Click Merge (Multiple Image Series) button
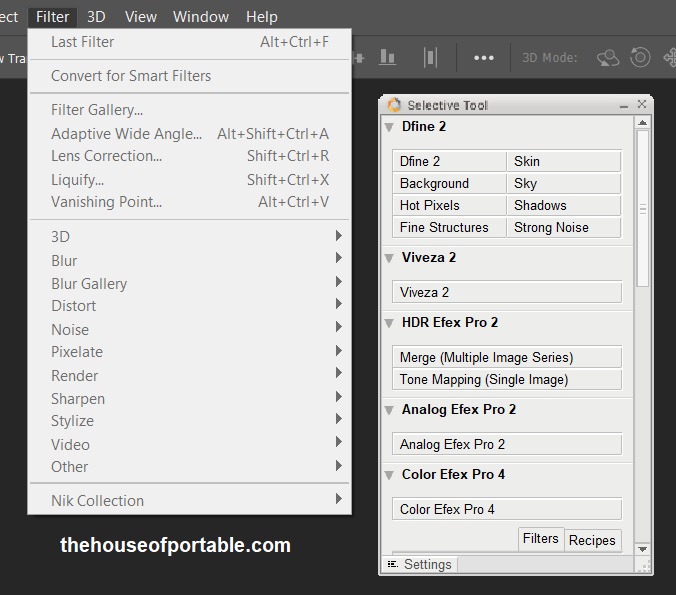 pyautogui.click(x=507, y=357)
